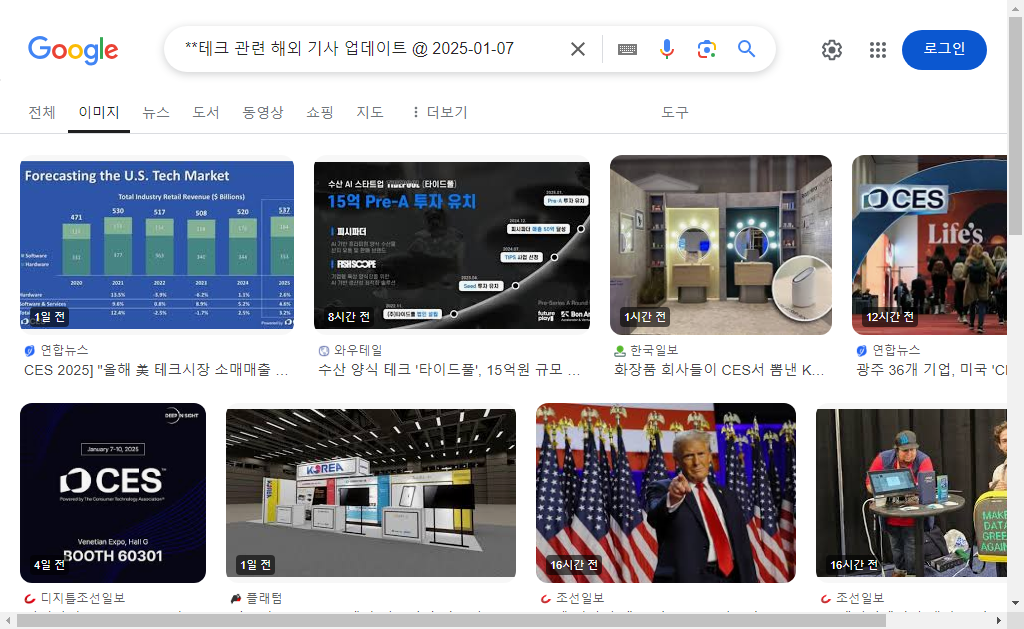Image resolution: width=1024 pixels, height=629 pixels.
Task: Click 와우테일 favicon icon
Action: click(x=323, y=351)
